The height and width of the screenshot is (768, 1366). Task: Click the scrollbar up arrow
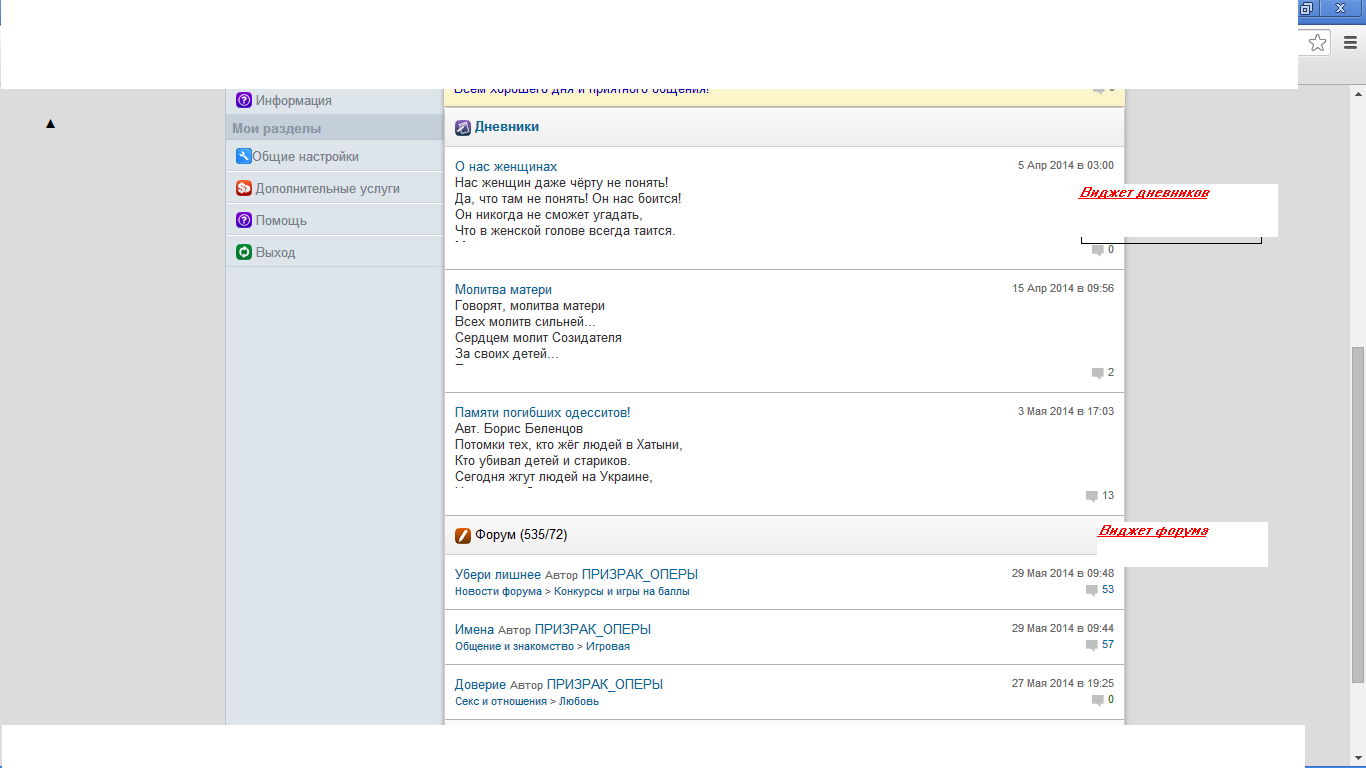click(1357, 94)
